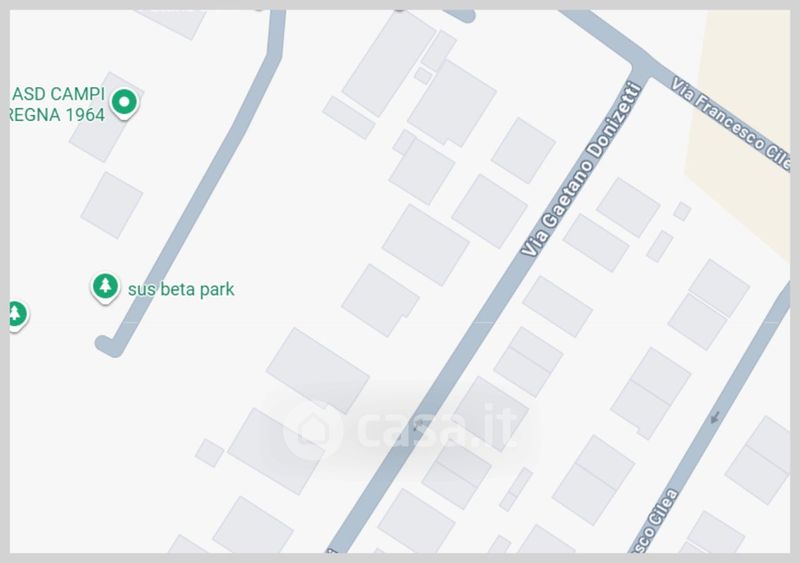The image size is (800, 563).
Task: Click the Via Francesco Cilea label at top right
Action: 731,124
